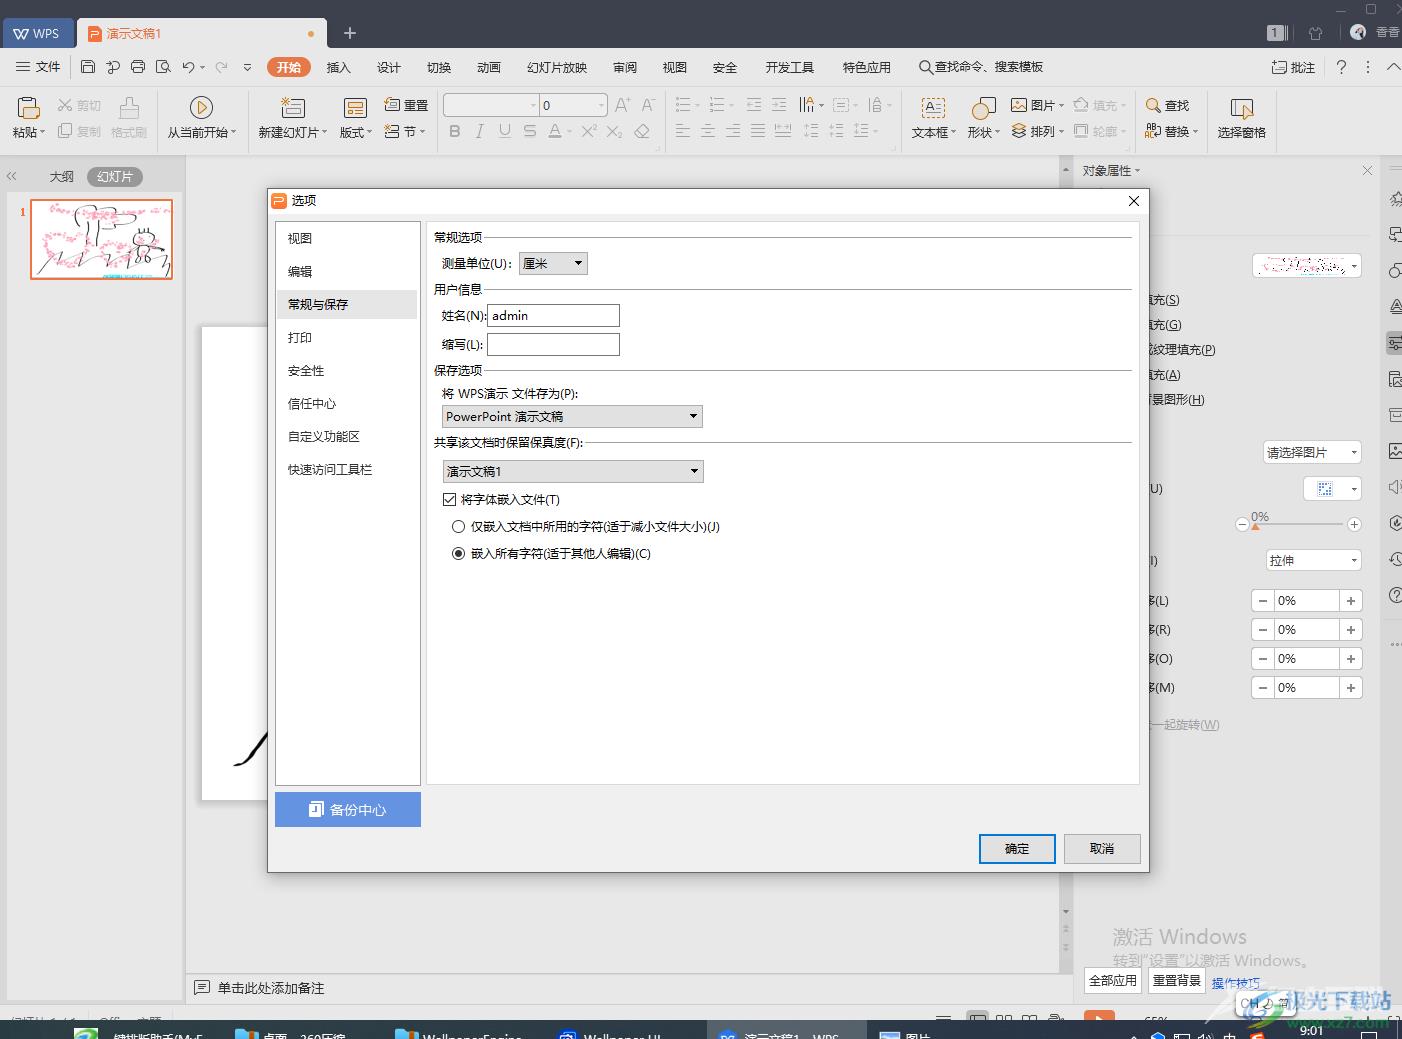Switch to the 幻灯片放映 ribbon tab
The image size is (1402, 1039).
click(557, 67)
